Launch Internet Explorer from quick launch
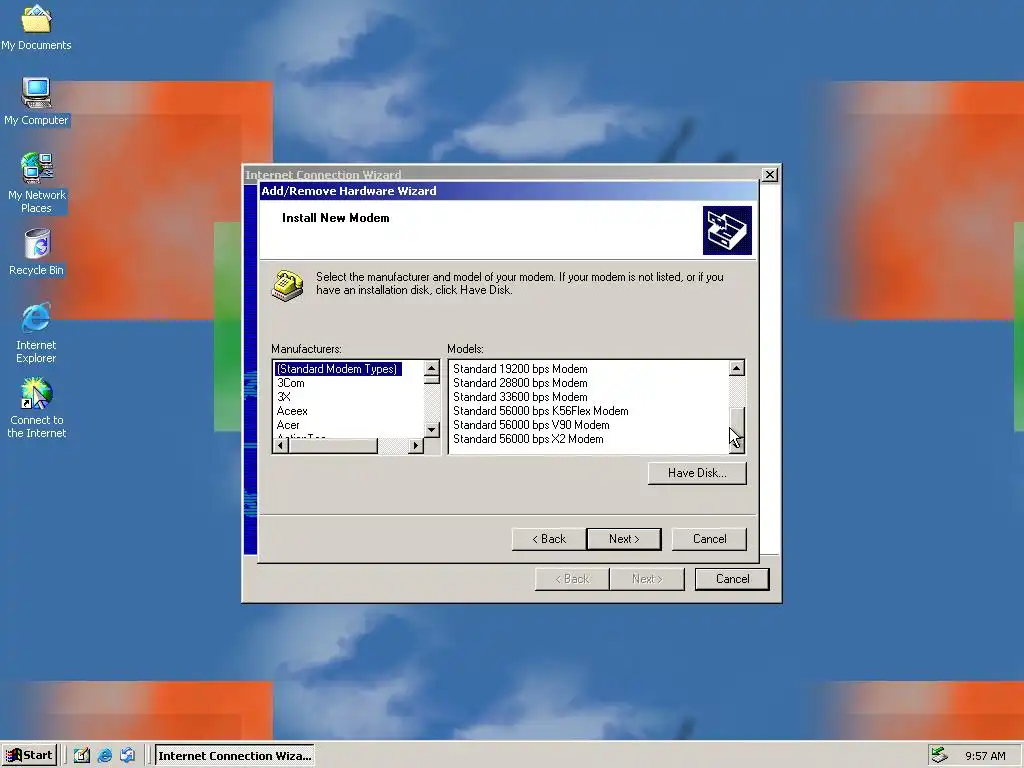 pyautogui.click(x=104, y=756)
